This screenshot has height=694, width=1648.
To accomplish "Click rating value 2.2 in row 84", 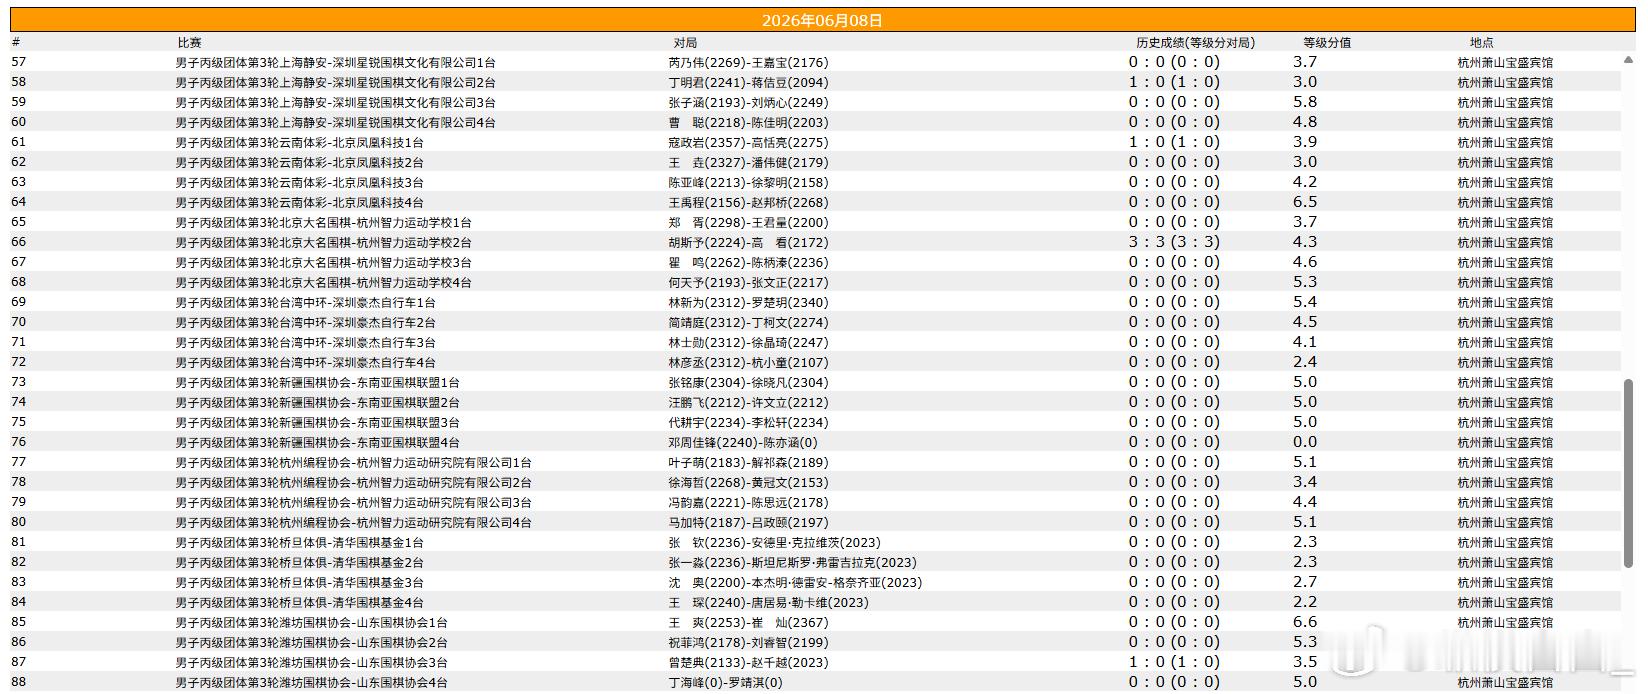I will point(1304,602).
